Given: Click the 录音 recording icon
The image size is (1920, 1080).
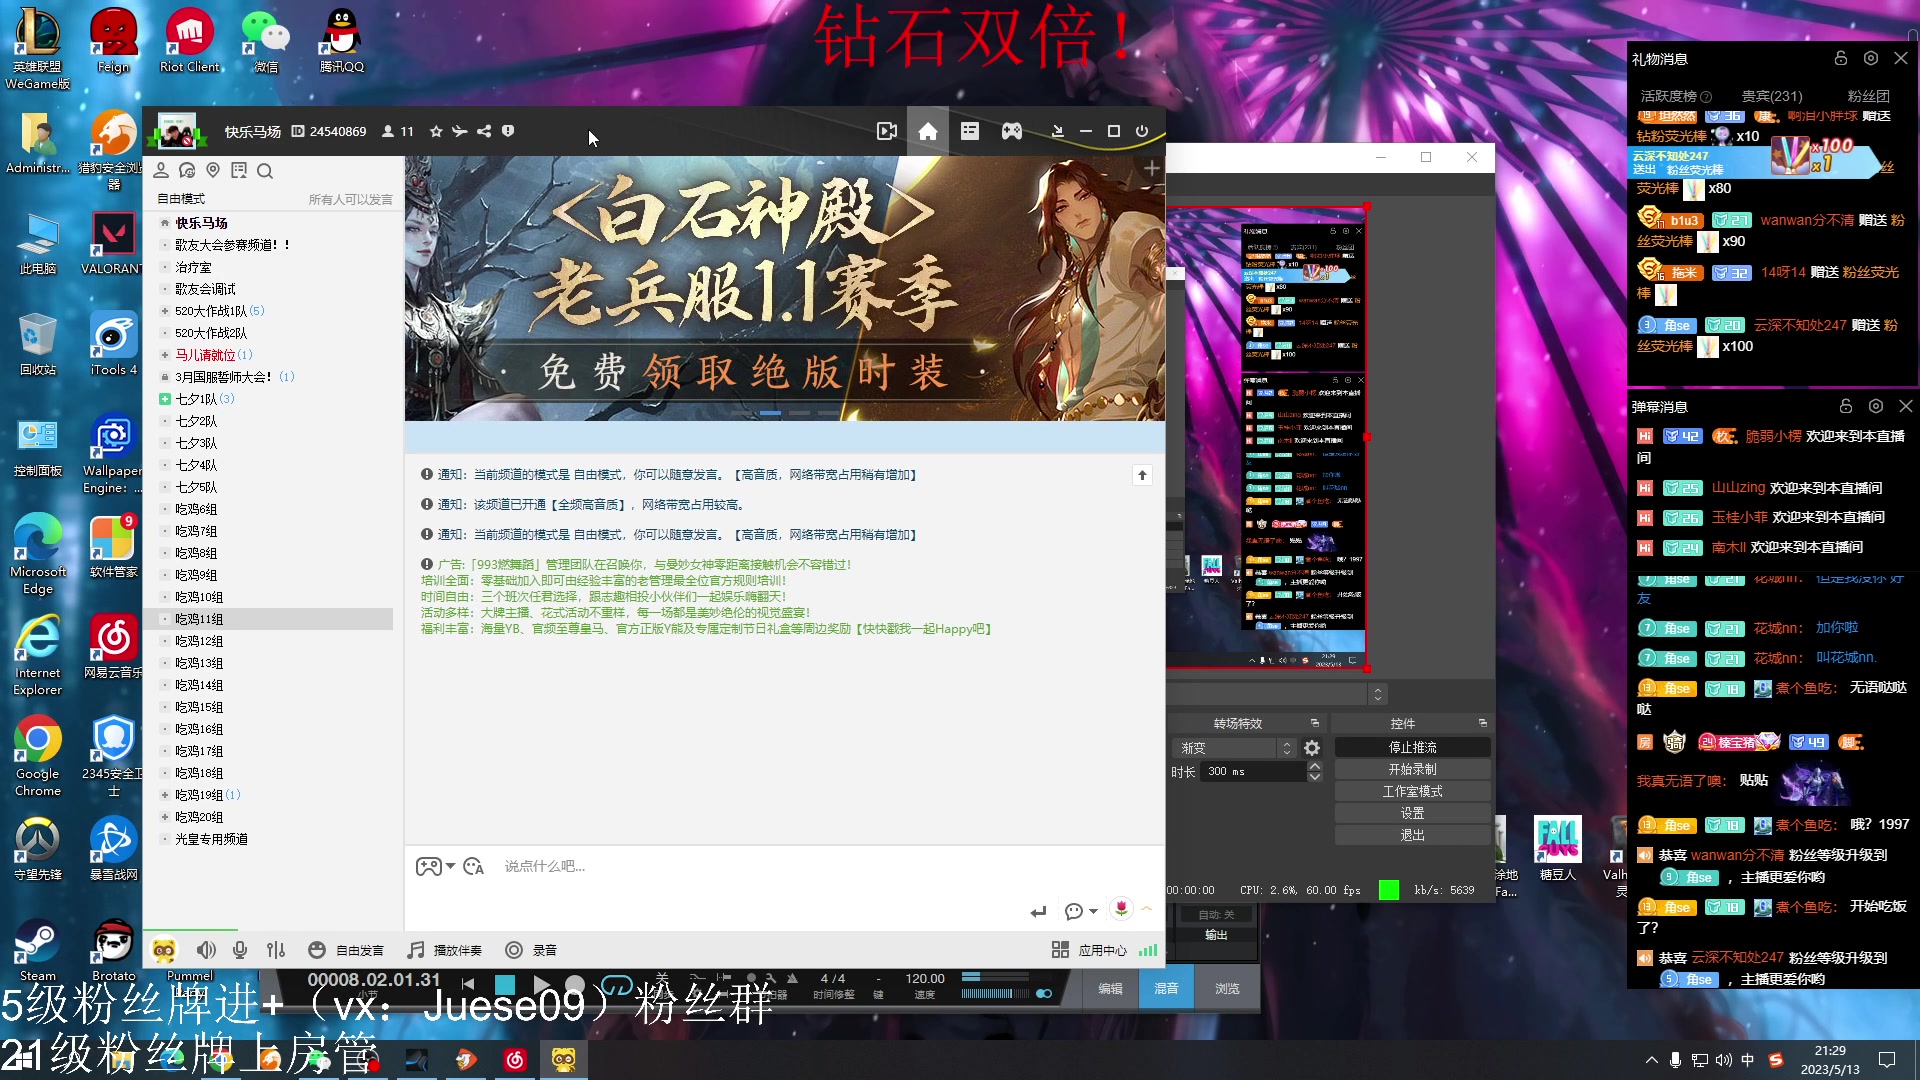Looking at the screenshot, I should (515, 950).
